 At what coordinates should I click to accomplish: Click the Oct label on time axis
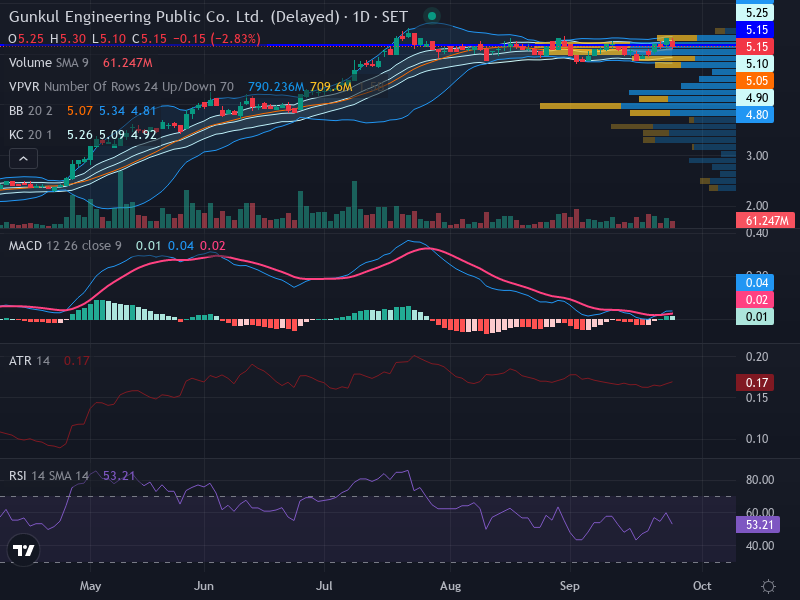coord(702,586)
